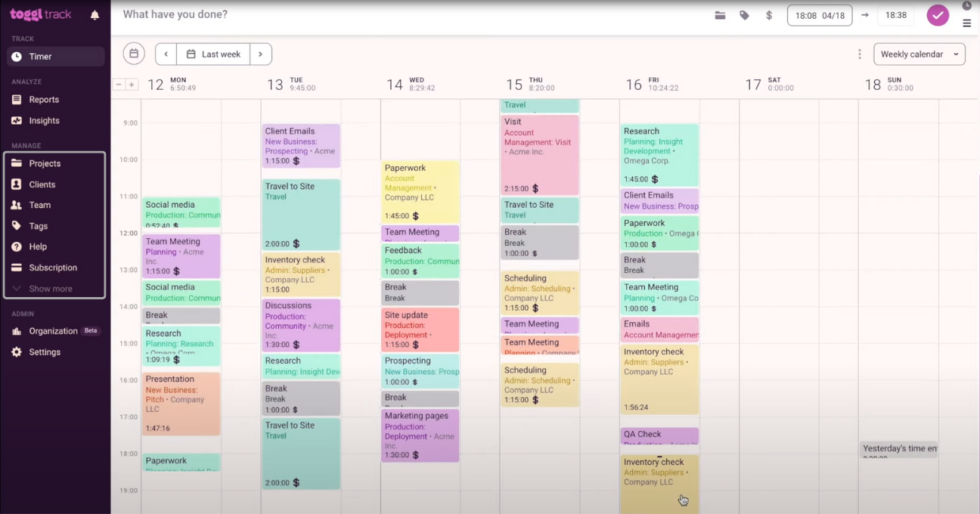This screenshot has height=514, width=980.
Task: Edit end time 18:38
Action: coord(896,15)
